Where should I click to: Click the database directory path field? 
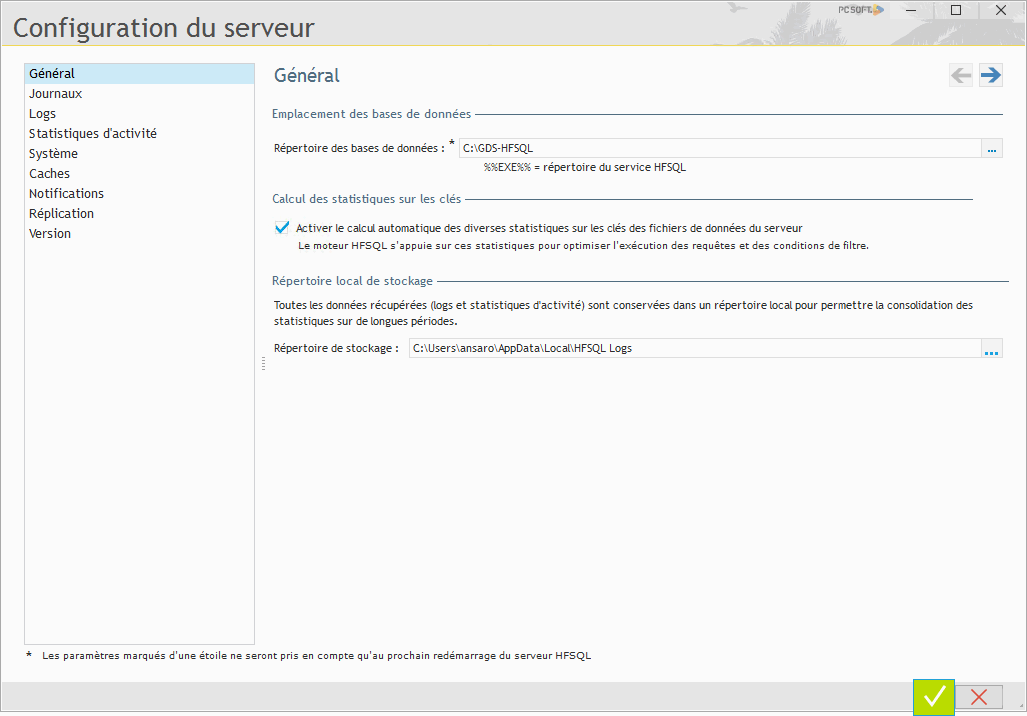tap(718, 149)
